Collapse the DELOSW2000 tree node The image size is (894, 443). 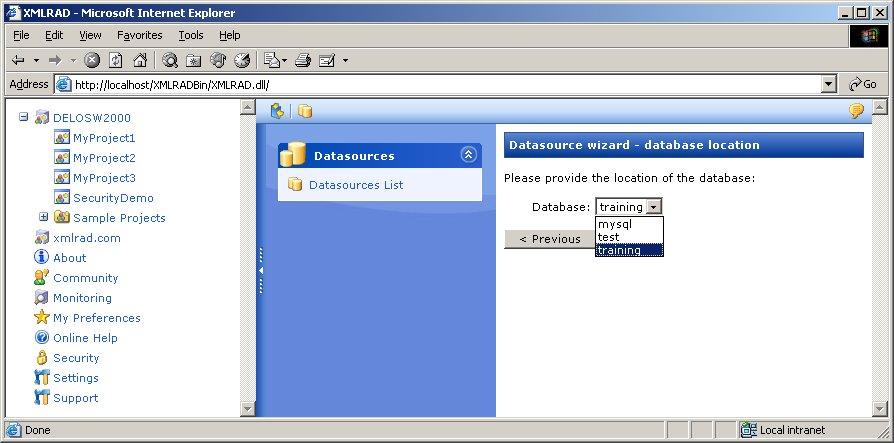pyautogui.click(x=24, y=117)
